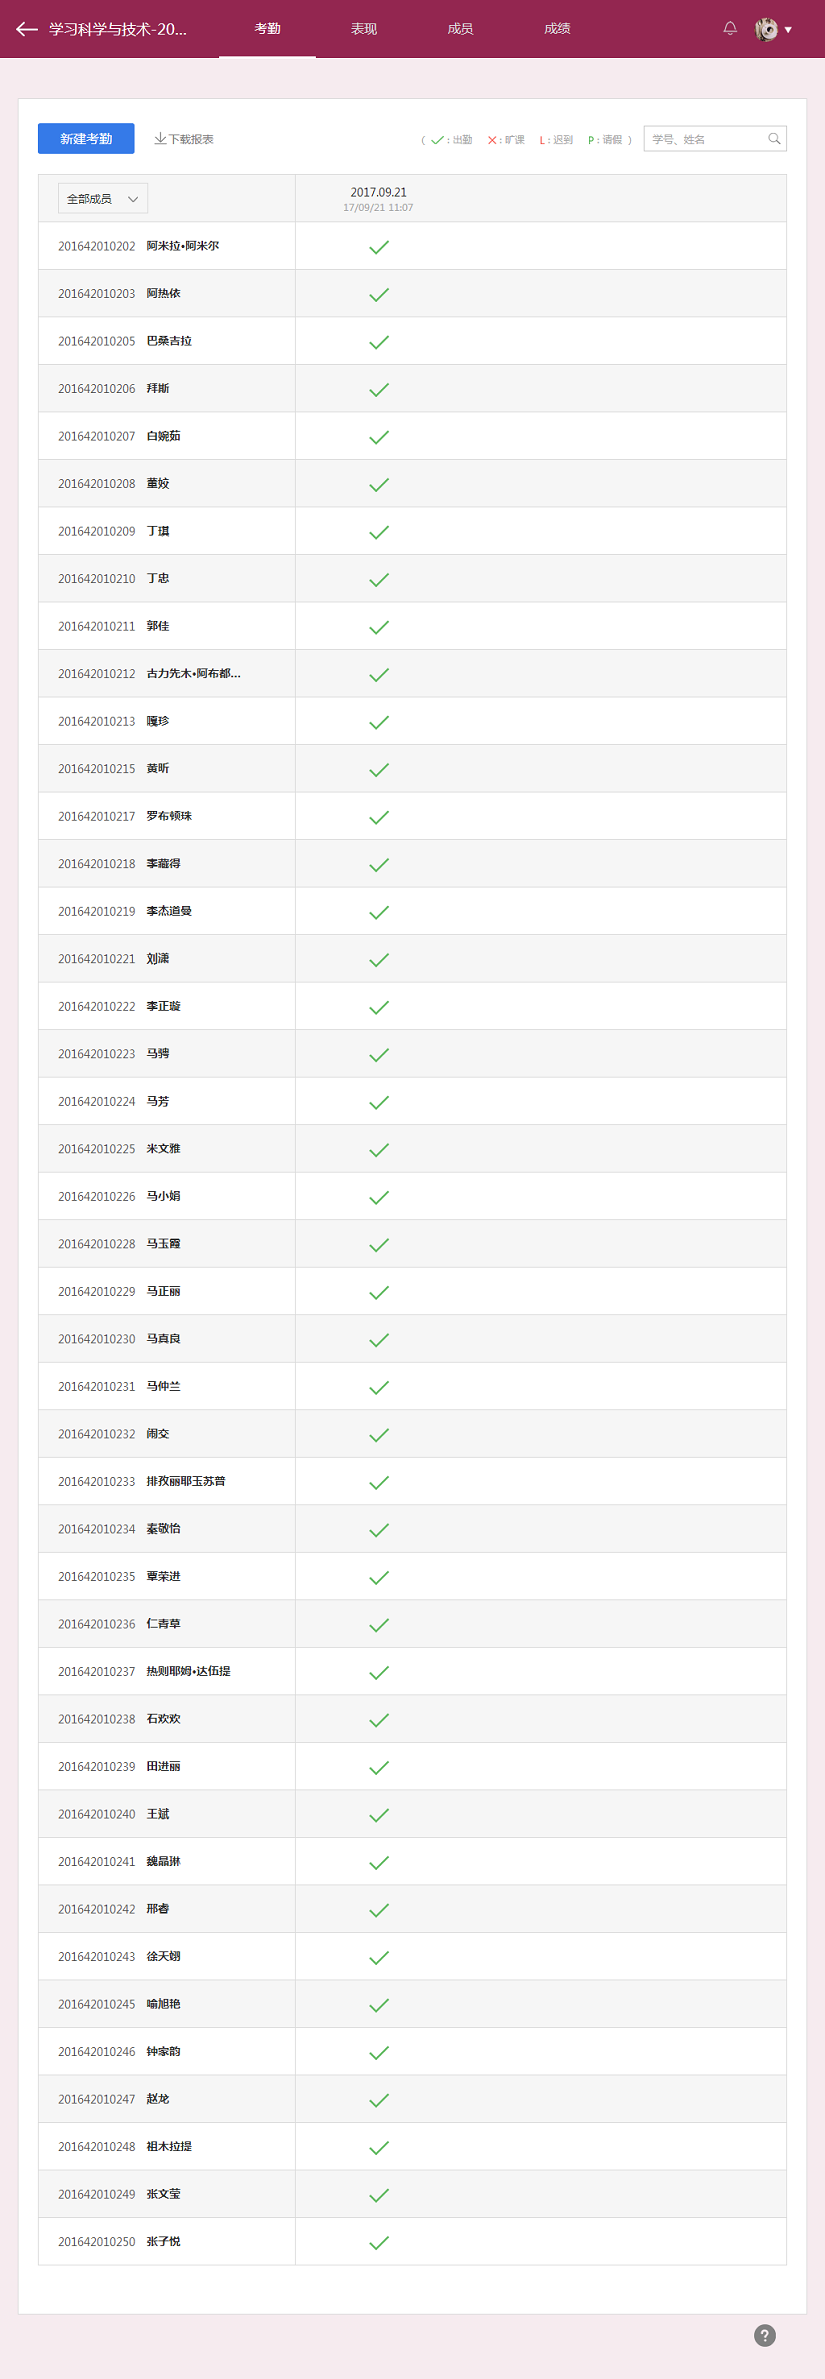Click the 新建考勤 button

[x=86, y=139]
